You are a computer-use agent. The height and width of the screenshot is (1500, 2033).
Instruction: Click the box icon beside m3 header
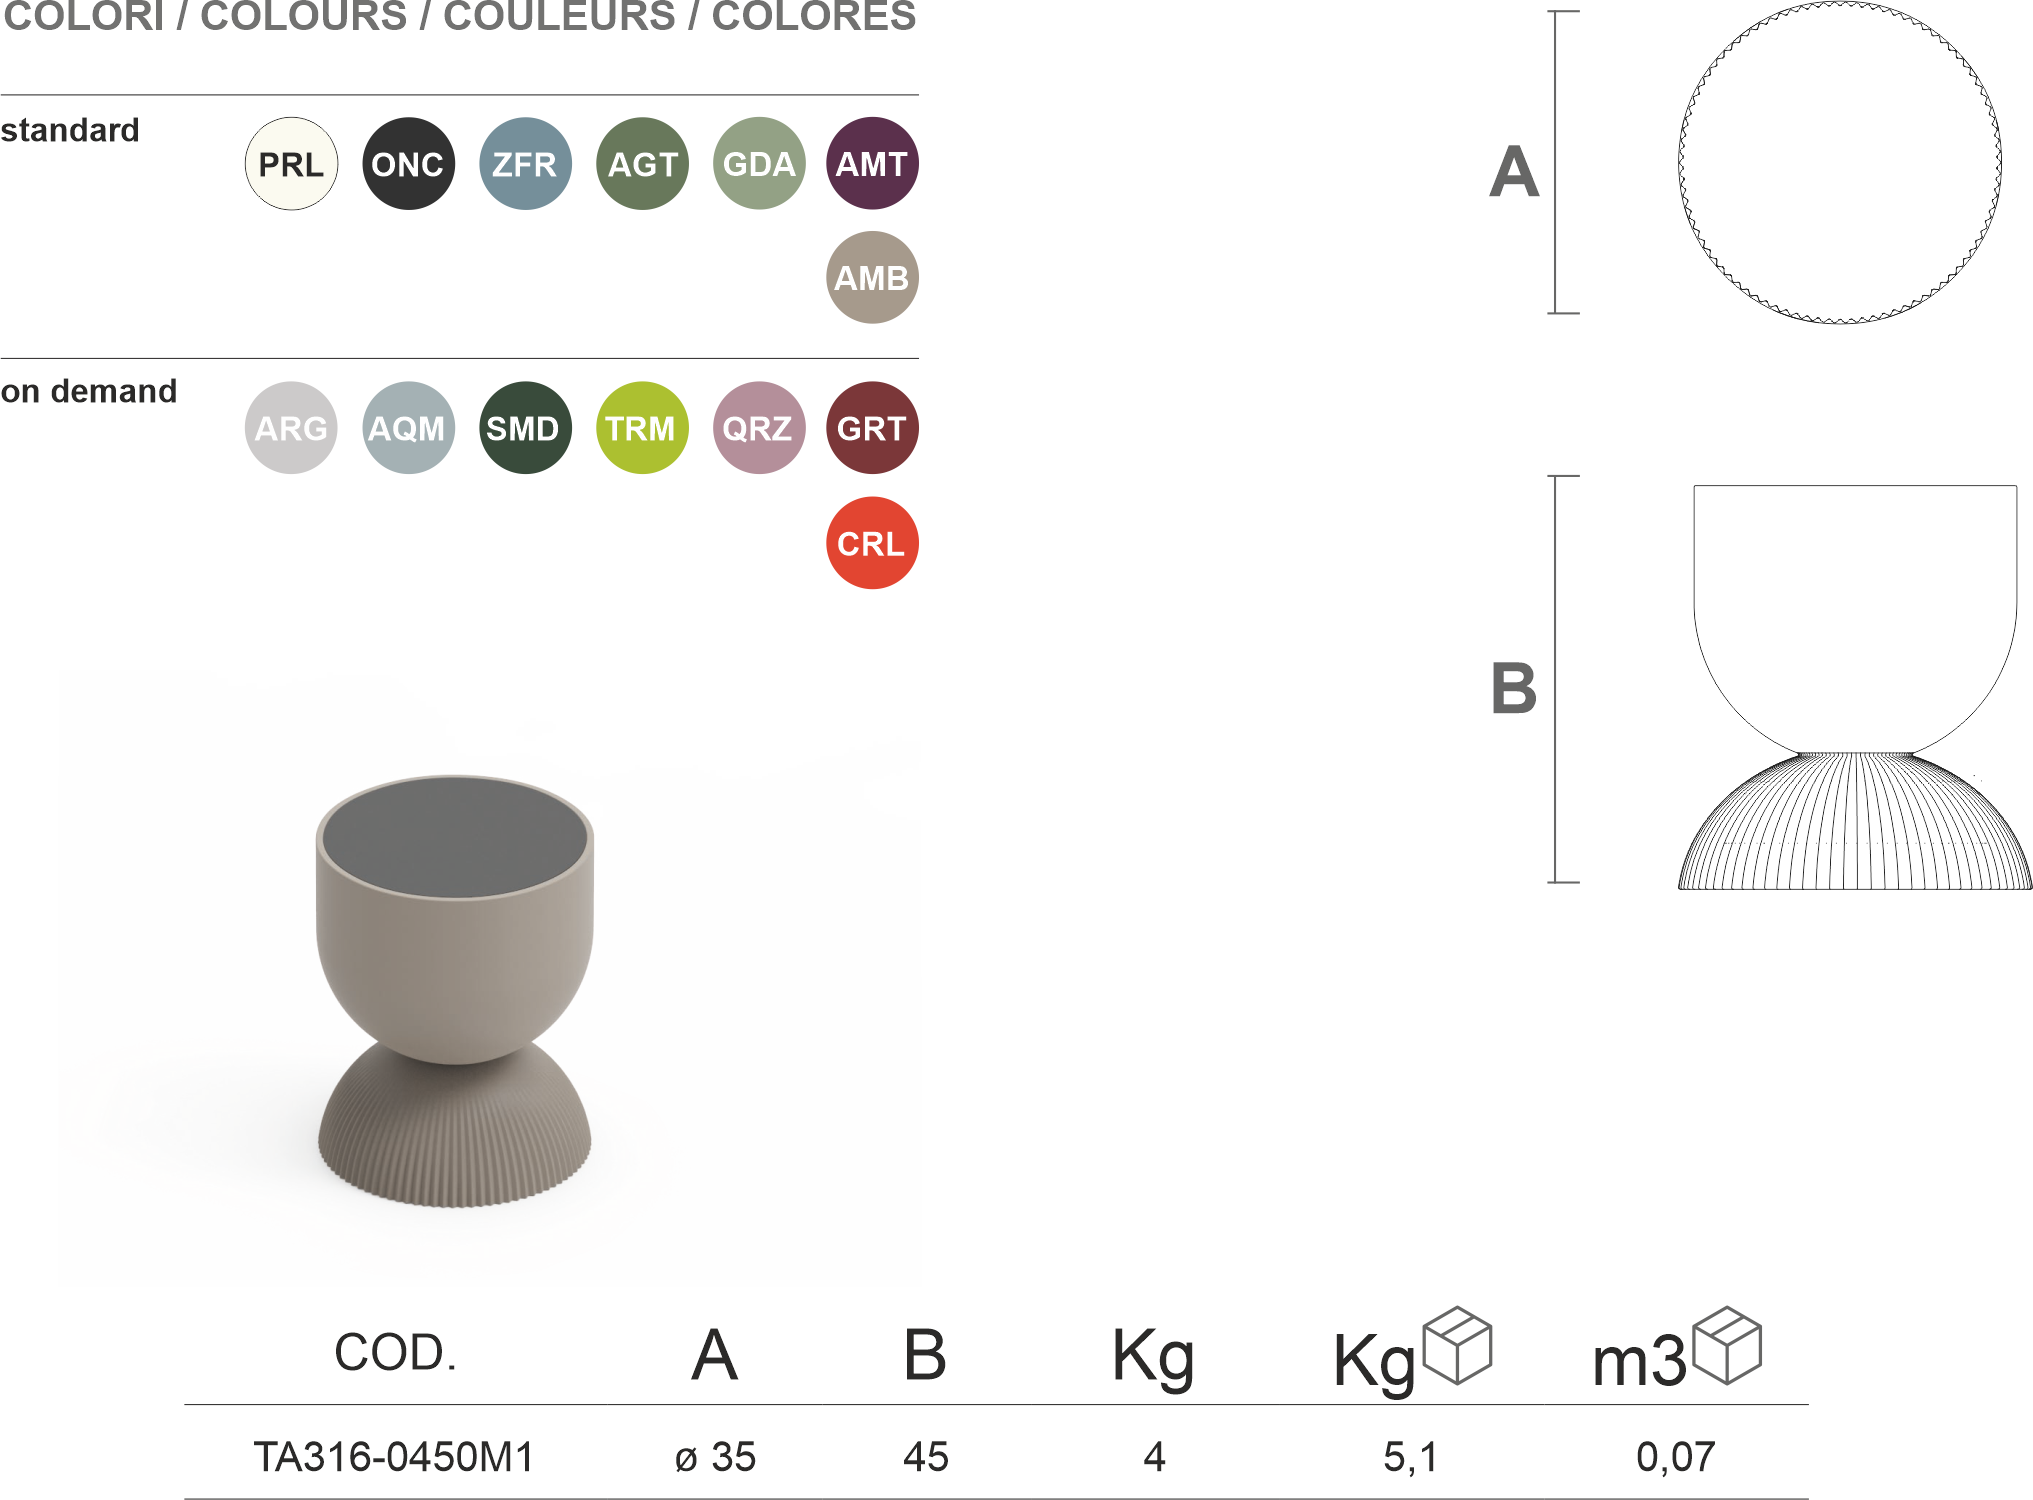click(1728, 1345)
